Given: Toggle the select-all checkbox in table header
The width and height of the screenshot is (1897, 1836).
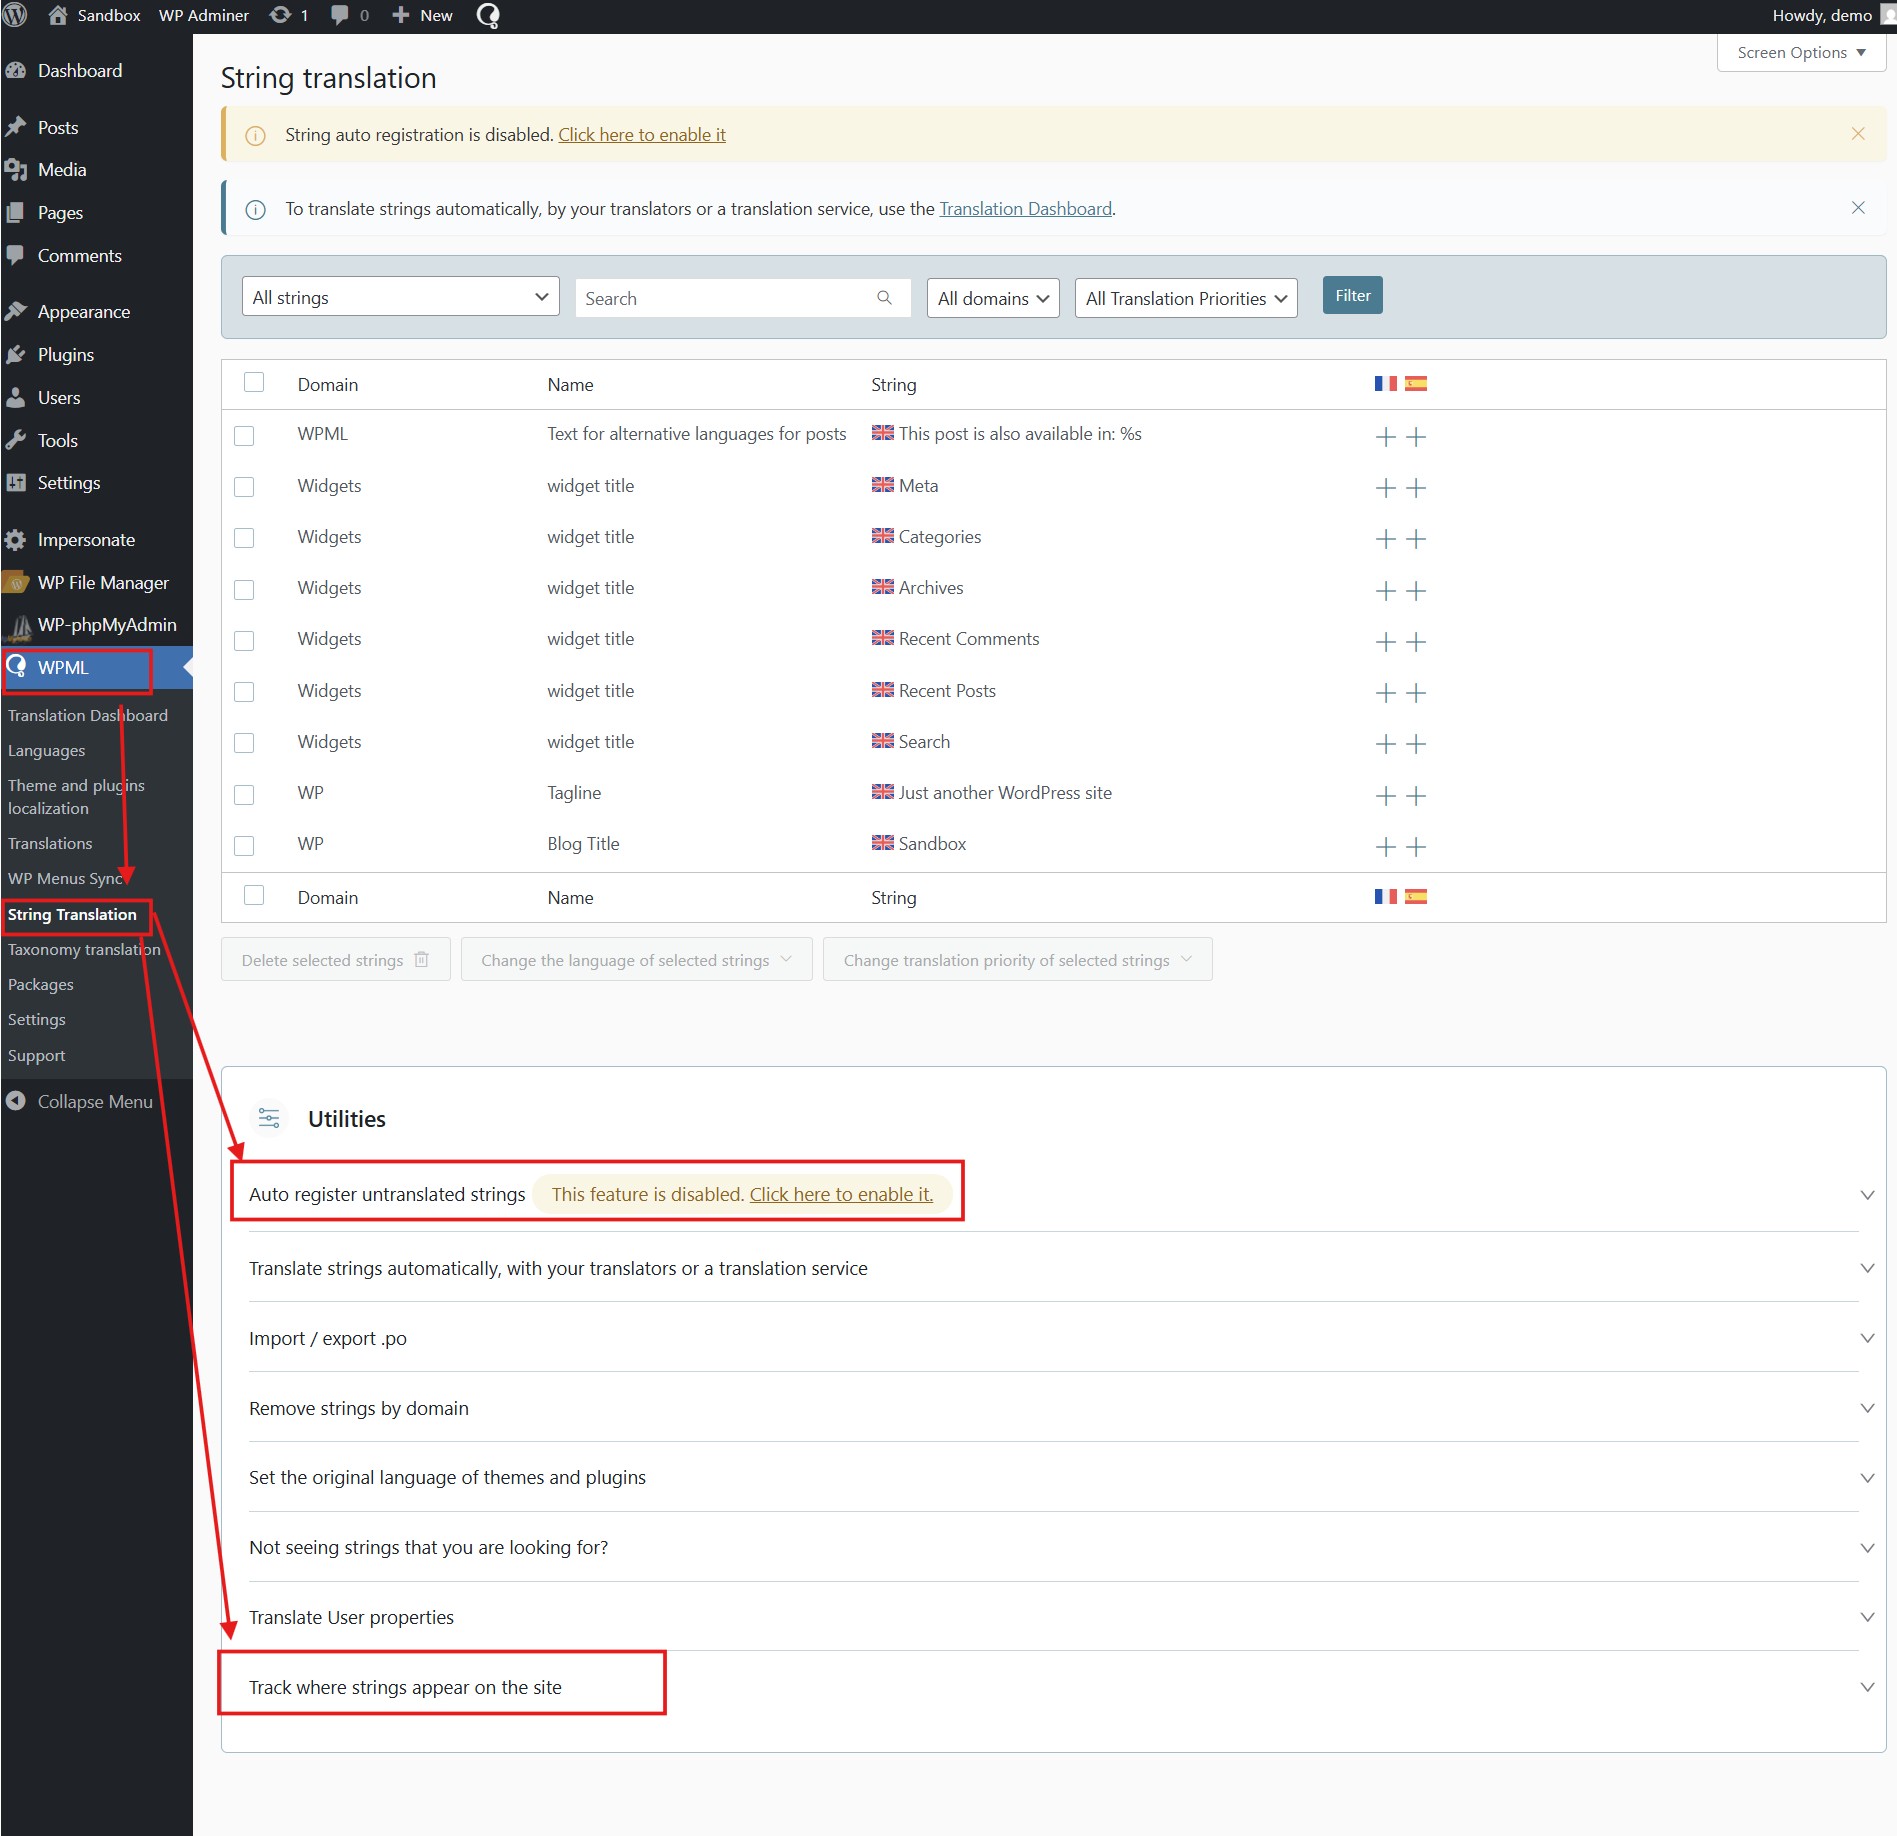Looking at the screenshot, I should 254,382.
